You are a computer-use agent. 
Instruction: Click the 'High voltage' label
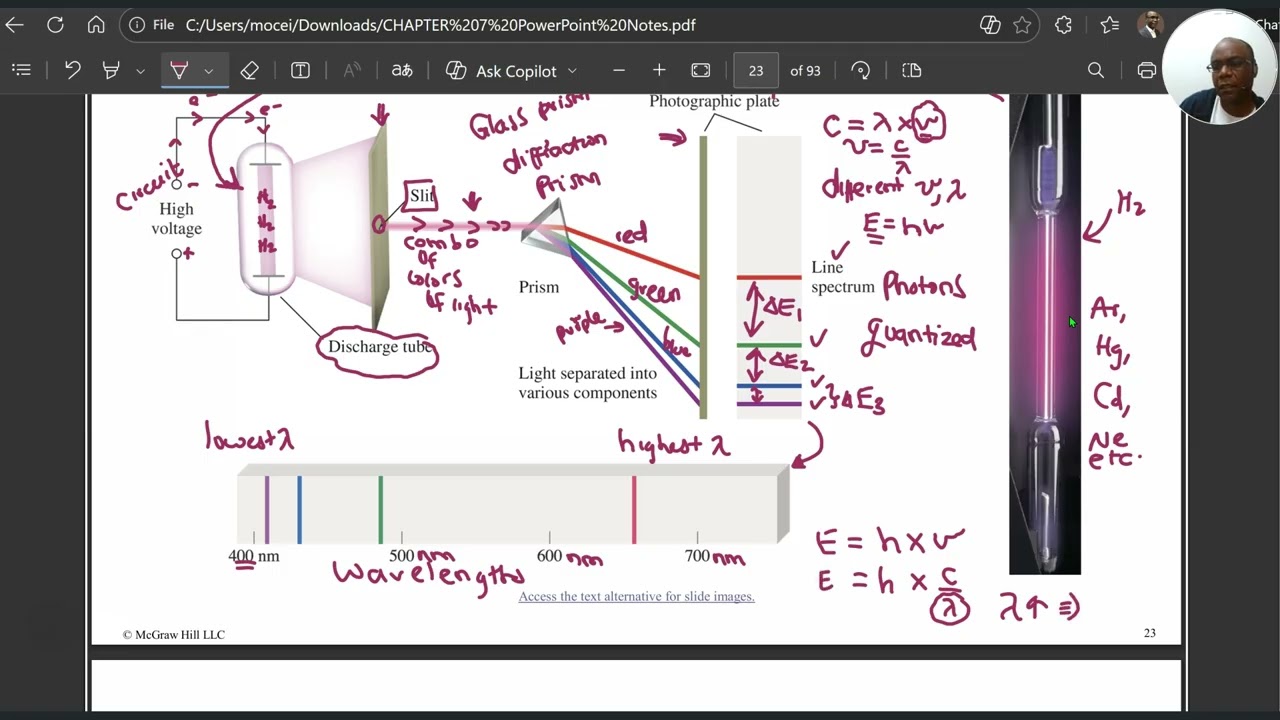pyautogui.click(x=176, y=219)
